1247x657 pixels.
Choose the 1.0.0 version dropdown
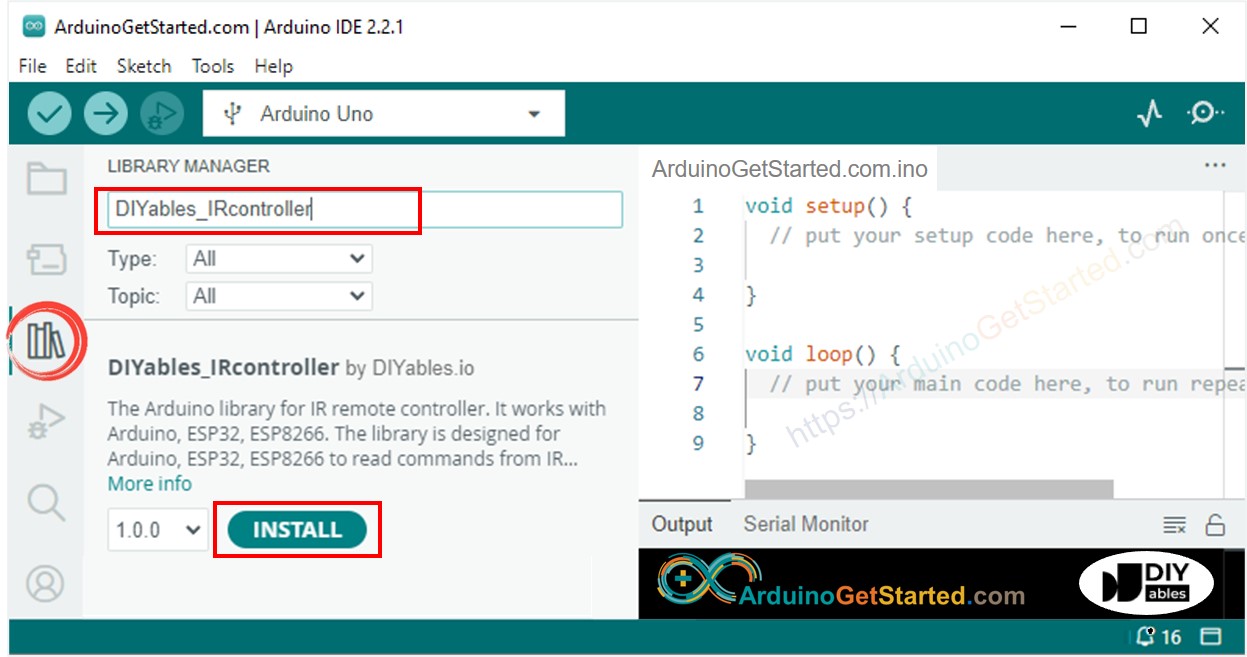158,530
